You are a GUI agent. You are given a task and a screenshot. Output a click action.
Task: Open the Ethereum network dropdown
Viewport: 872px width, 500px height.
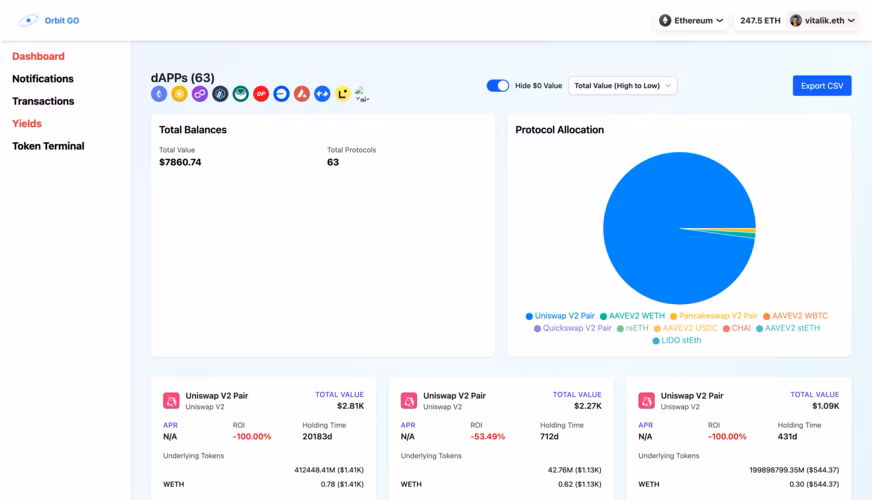[691, 20]
